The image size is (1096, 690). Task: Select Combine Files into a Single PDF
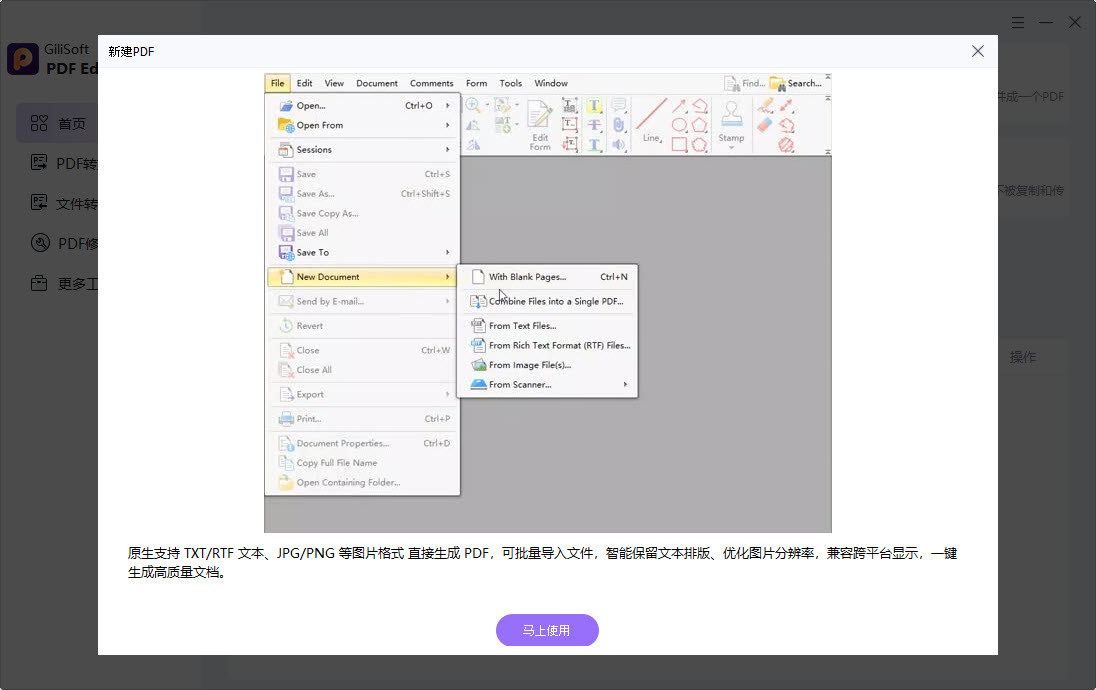555,301
